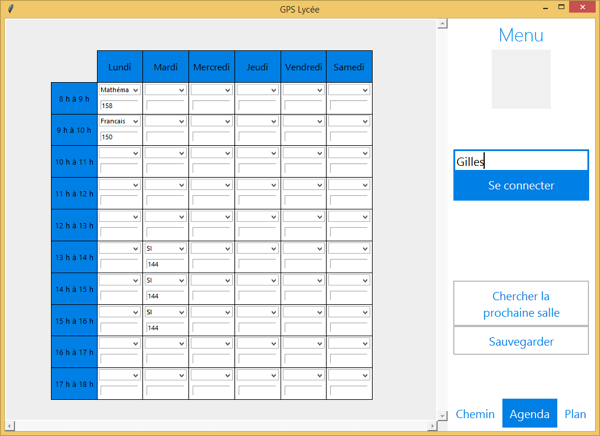Click room field 144 for Mardi 14 h
Viewport: 600px width, 436px height.
coord(165,296)
